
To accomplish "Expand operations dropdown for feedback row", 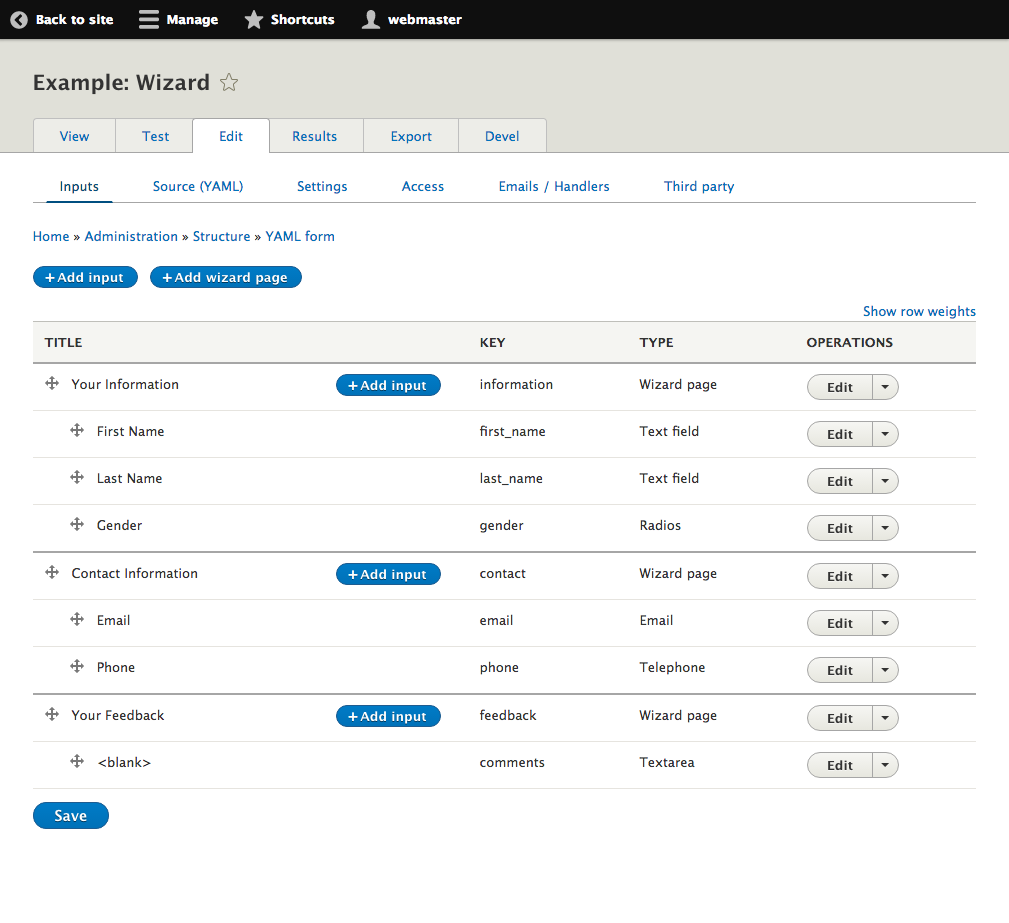I will (885, 718).
